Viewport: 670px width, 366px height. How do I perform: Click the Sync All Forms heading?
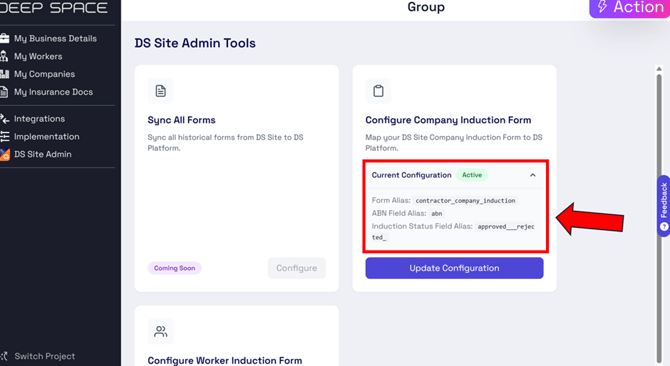pos(181,120)
